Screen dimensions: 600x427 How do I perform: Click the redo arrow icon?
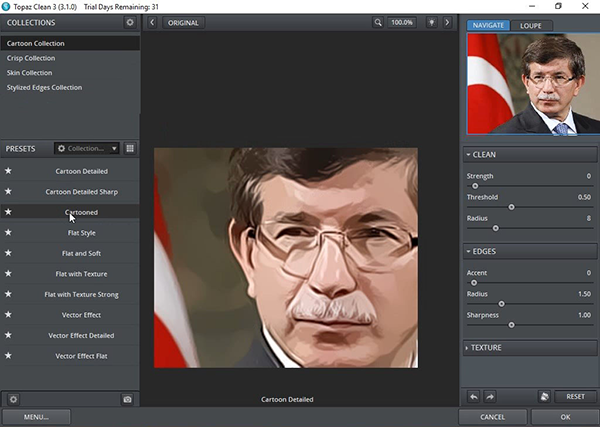[x=491, y=397]
